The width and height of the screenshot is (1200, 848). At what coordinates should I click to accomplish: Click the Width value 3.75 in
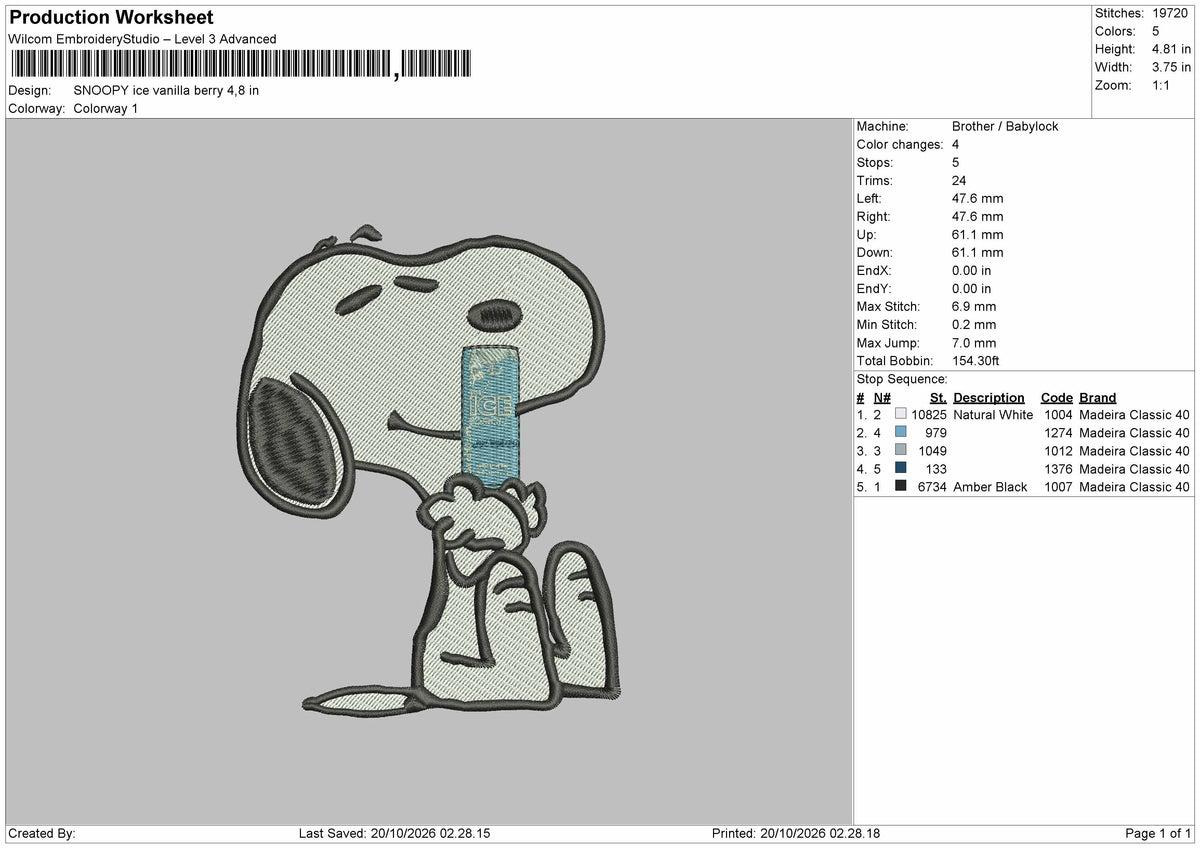click(1171, 67)
